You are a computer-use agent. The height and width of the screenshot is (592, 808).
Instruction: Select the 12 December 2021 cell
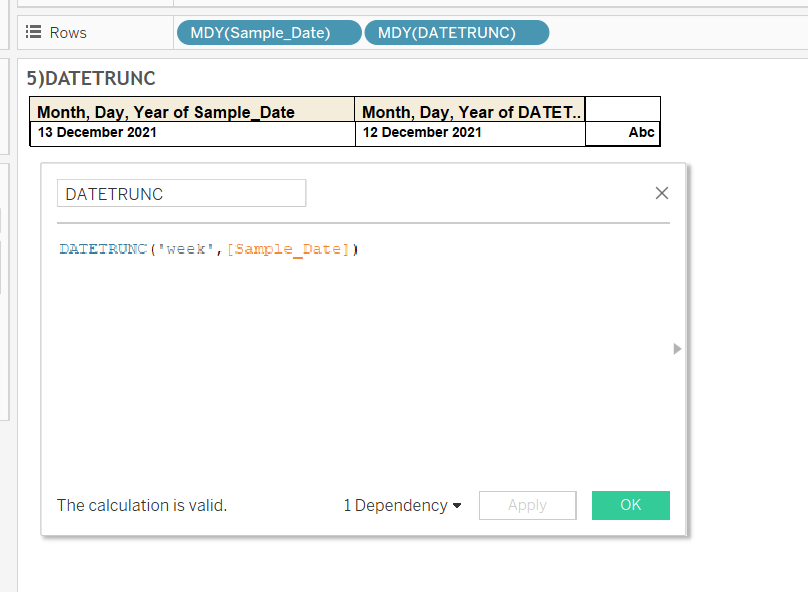(470, 133)
